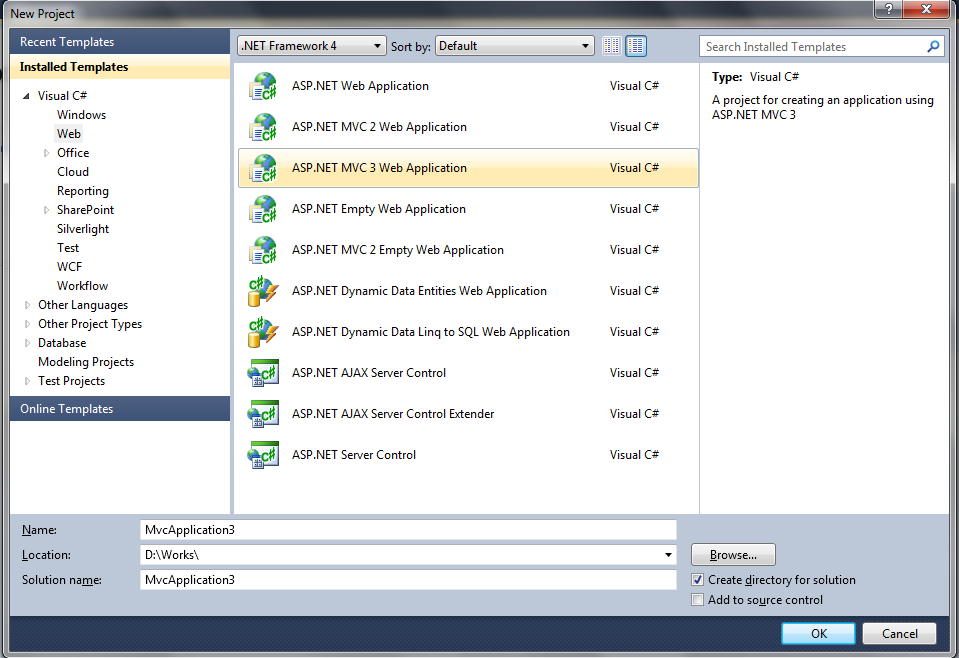
Task: Click the Office category label
Action: click(x=73, y=153)
